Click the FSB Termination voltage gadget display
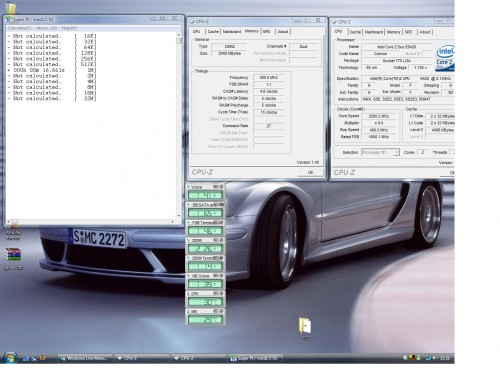This screenshot has width=500, height=375. pyautogui.click(x=205, y=231)
